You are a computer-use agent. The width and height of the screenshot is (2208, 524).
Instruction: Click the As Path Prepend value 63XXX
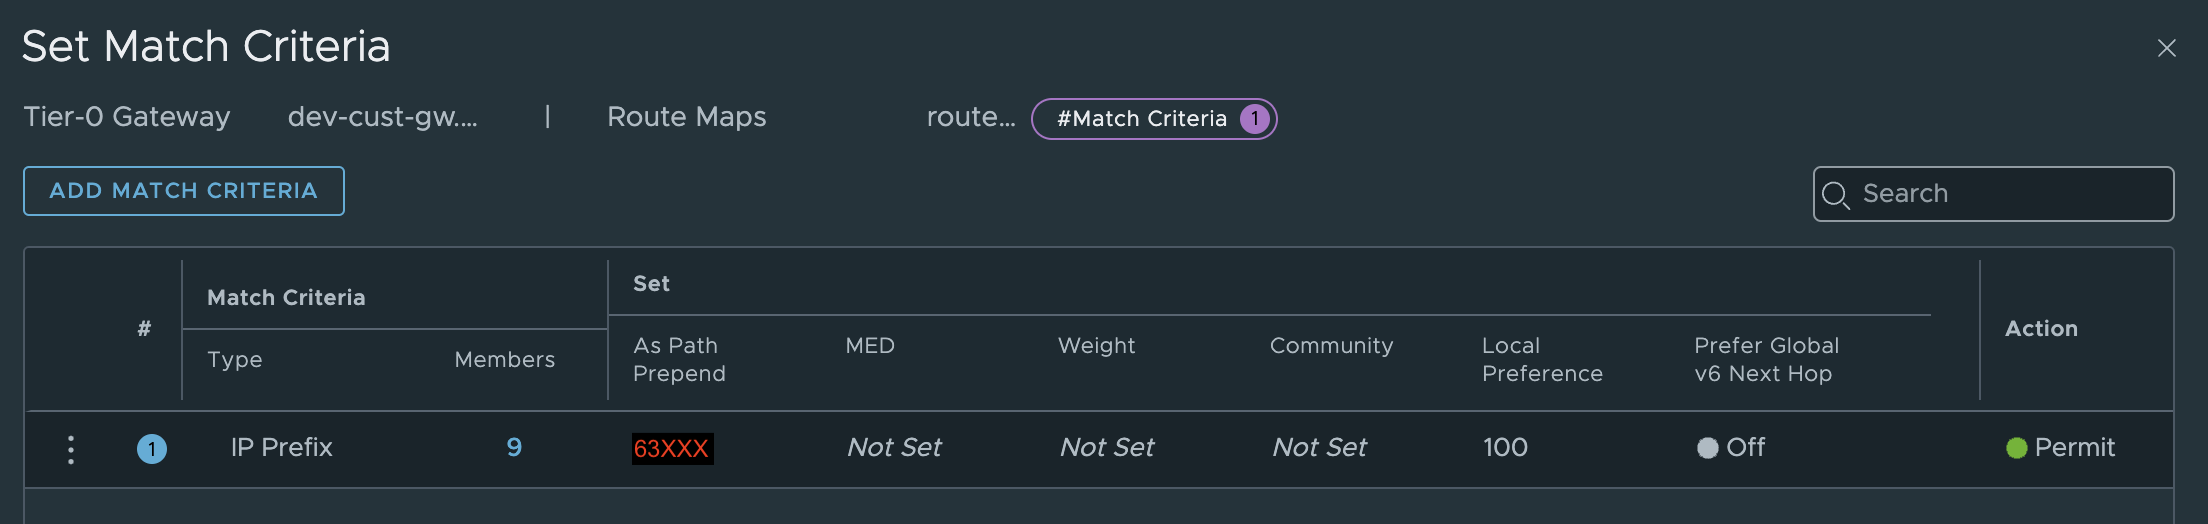(671, 449)
